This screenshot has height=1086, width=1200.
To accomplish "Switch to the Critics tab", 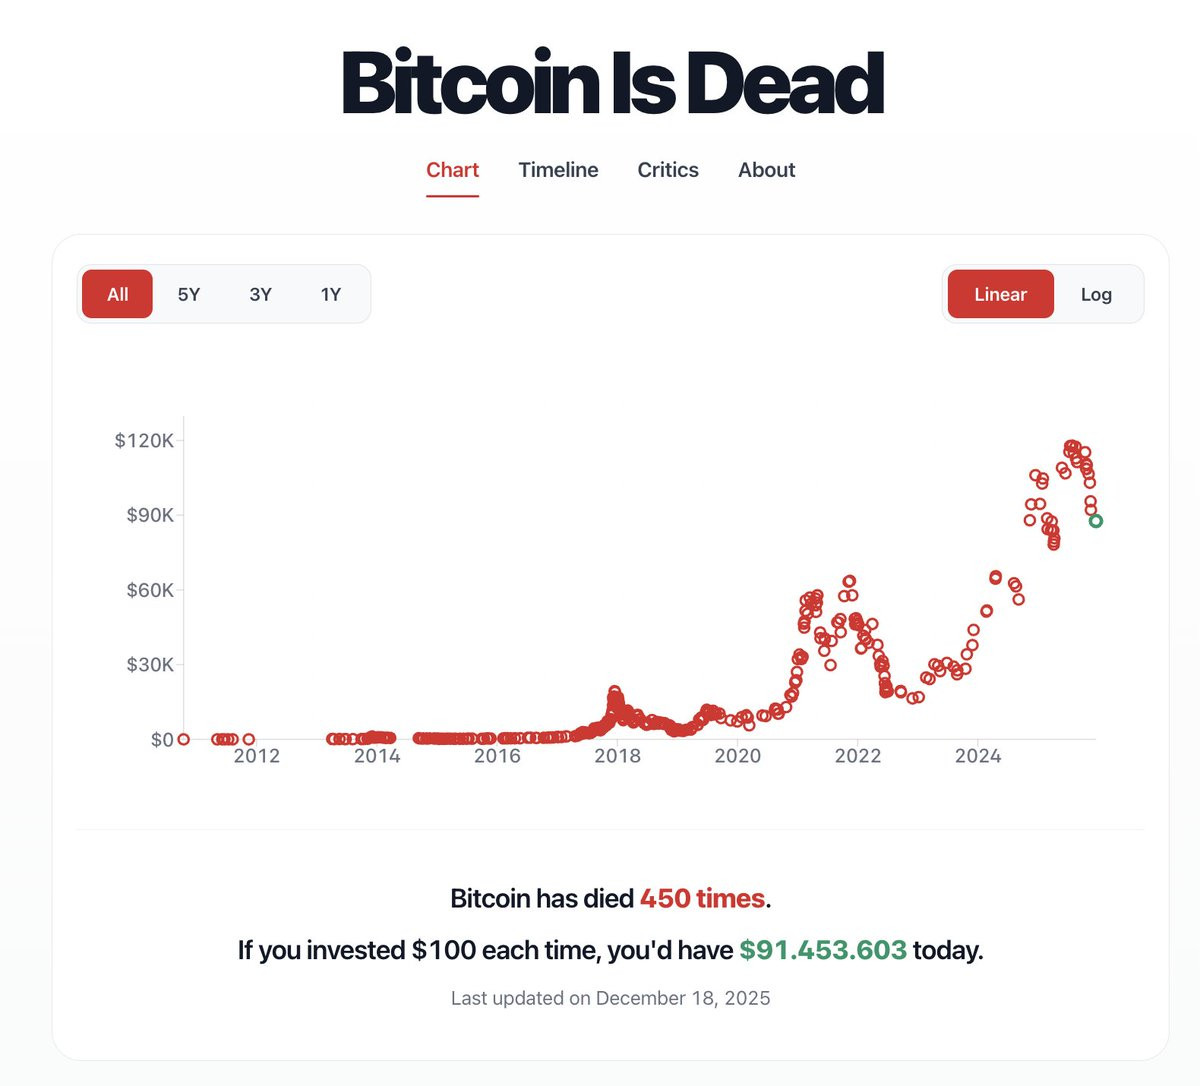I will coord(668,170).
